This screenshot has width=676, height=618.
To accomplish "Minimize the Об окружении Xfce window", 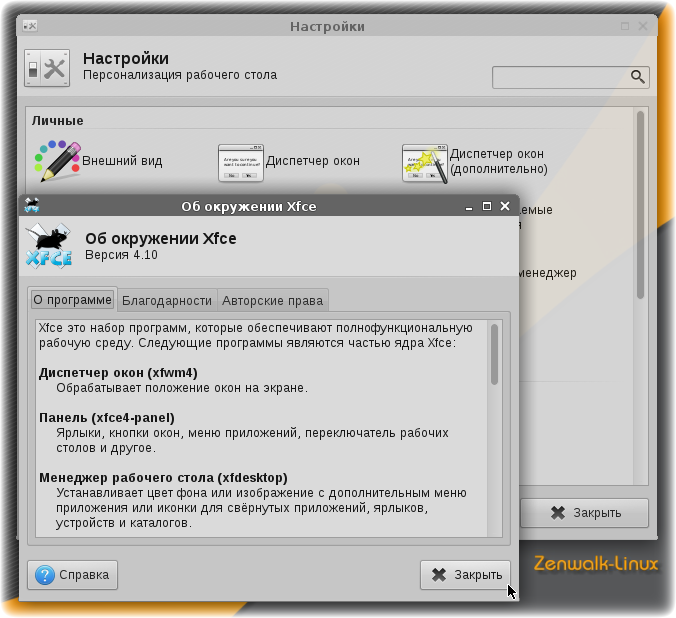I will click(x=469, y=207).
